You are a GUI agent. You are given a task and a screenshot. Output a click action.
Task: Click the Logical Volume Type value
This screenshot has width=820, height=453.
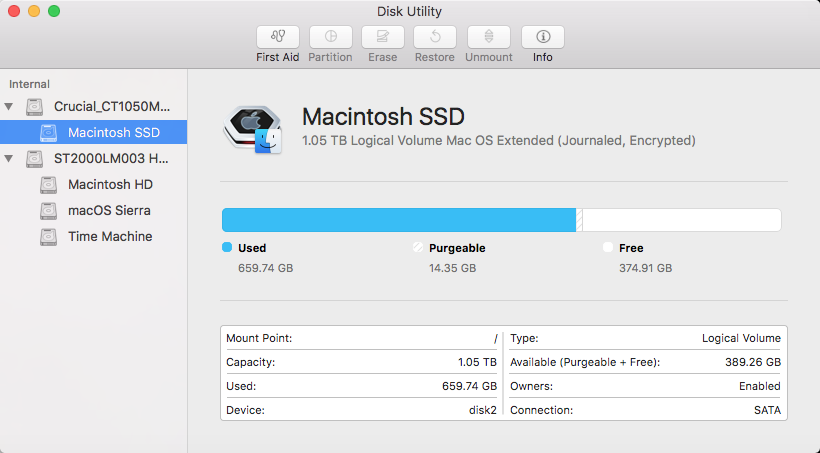741,338
